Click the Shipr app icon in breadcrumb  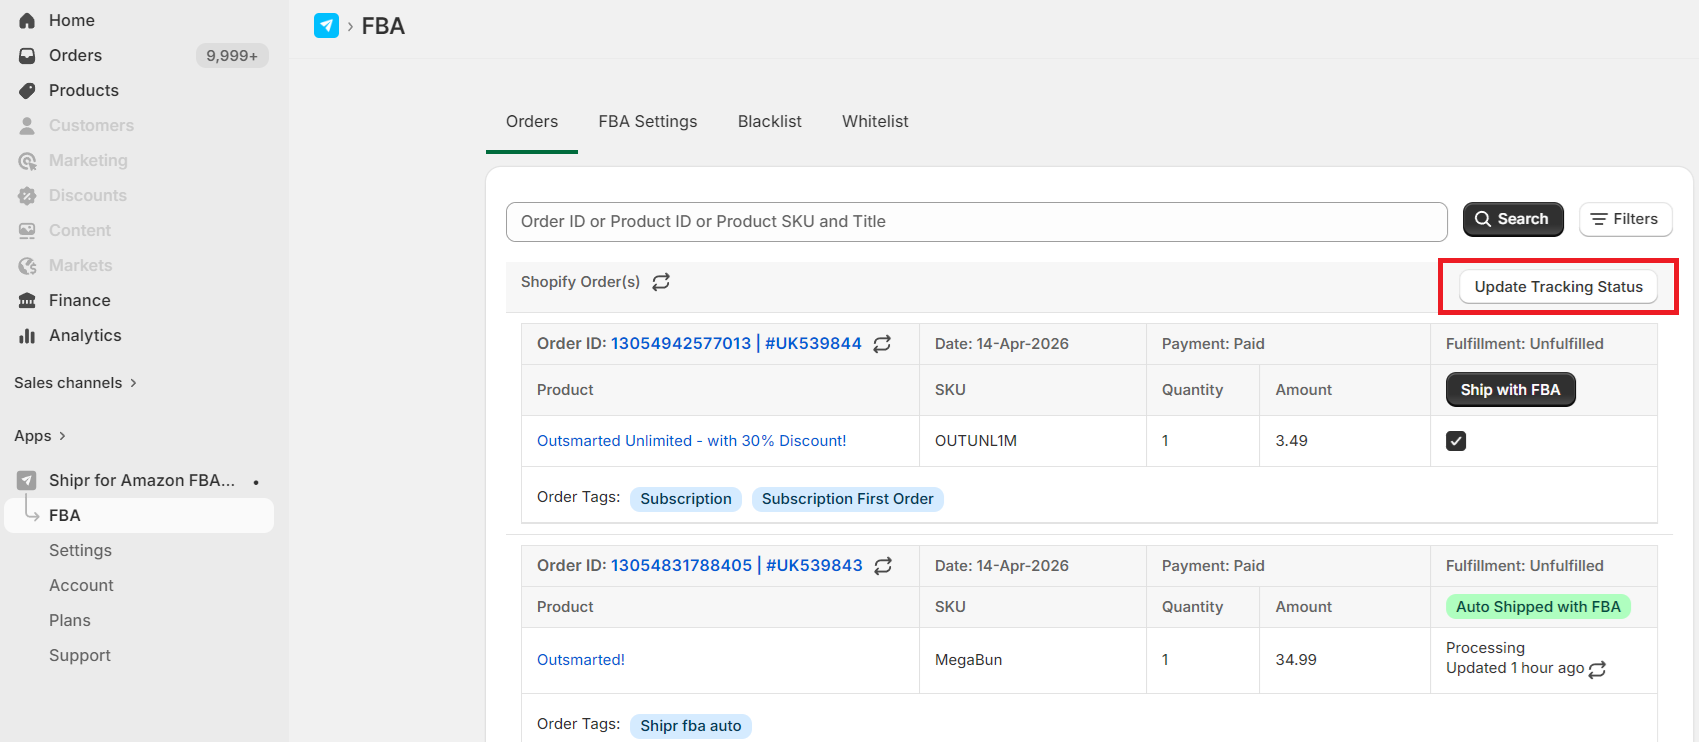coord(326,26)
